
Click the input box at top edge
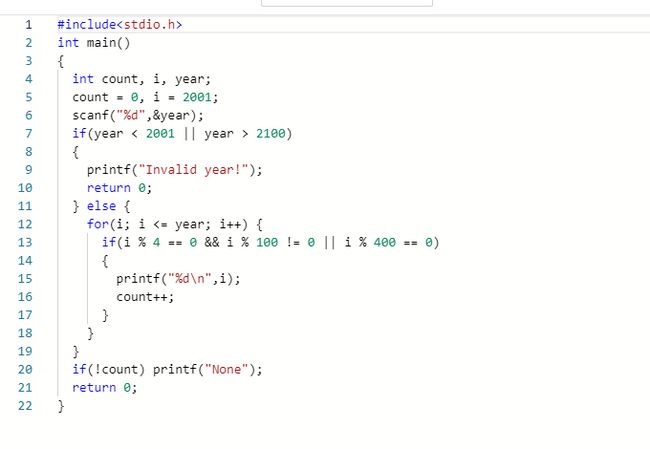(x=347, y=2)
